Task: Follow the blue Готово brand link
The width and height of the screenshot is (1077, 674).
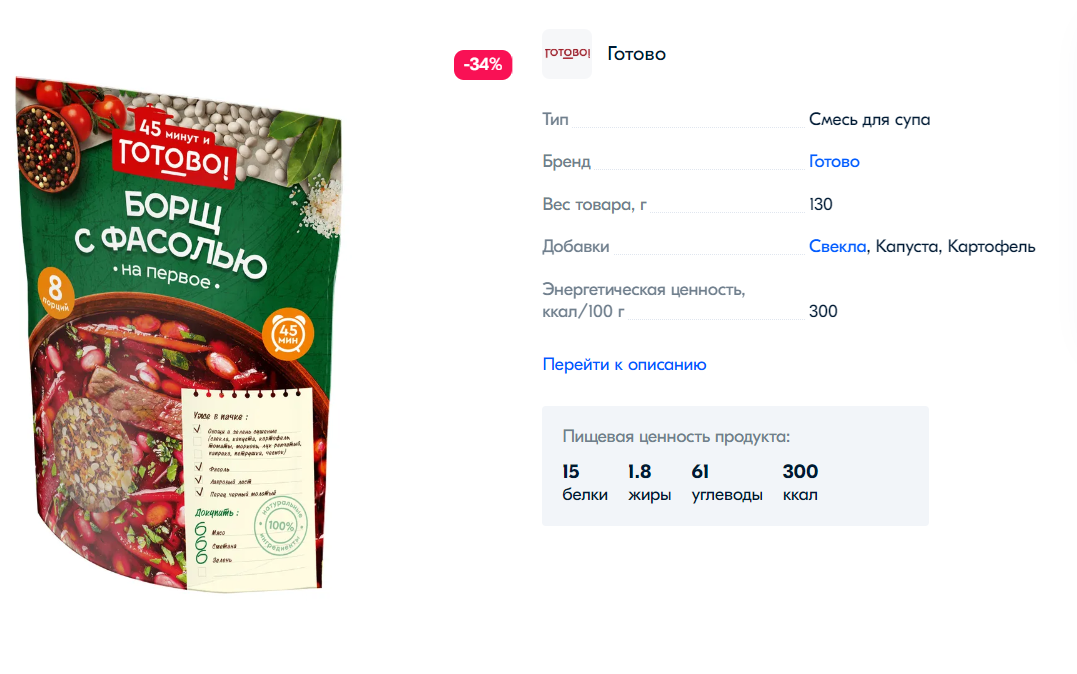Action: [834, 161]
